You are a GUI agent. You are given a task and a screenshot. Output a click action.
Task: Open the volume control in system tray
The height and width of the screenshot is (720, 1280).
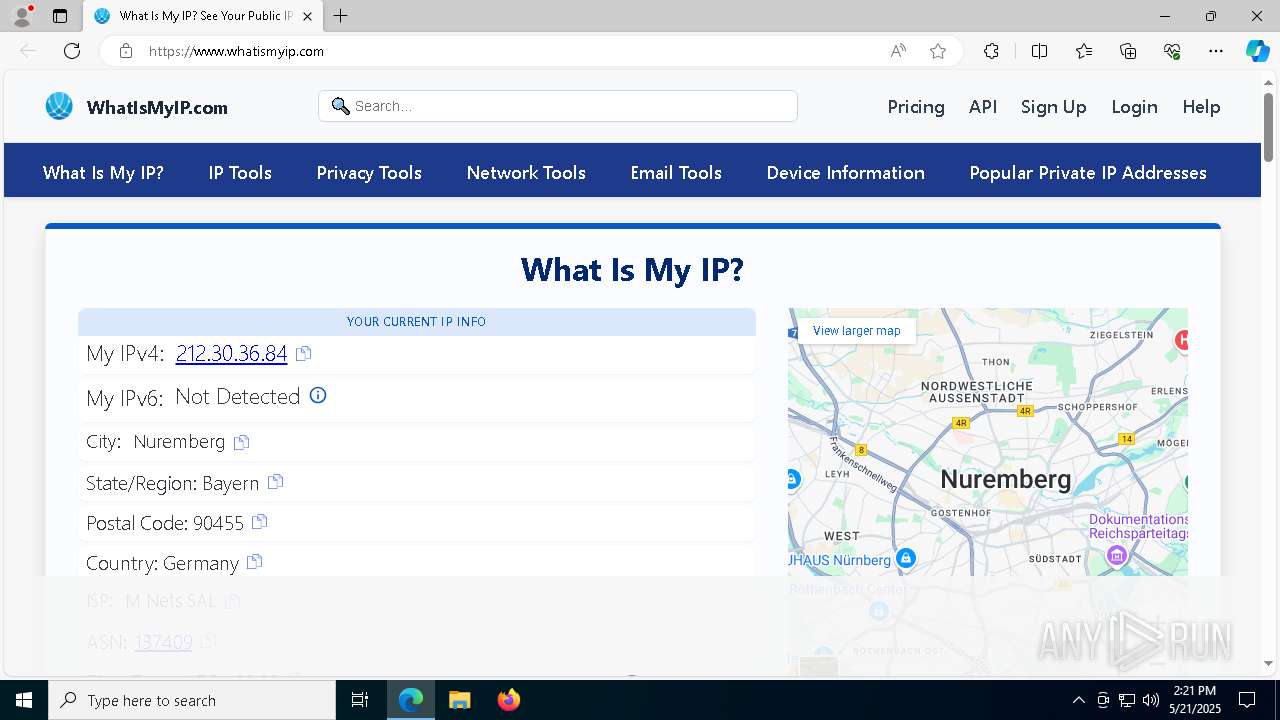(1151, 700)
